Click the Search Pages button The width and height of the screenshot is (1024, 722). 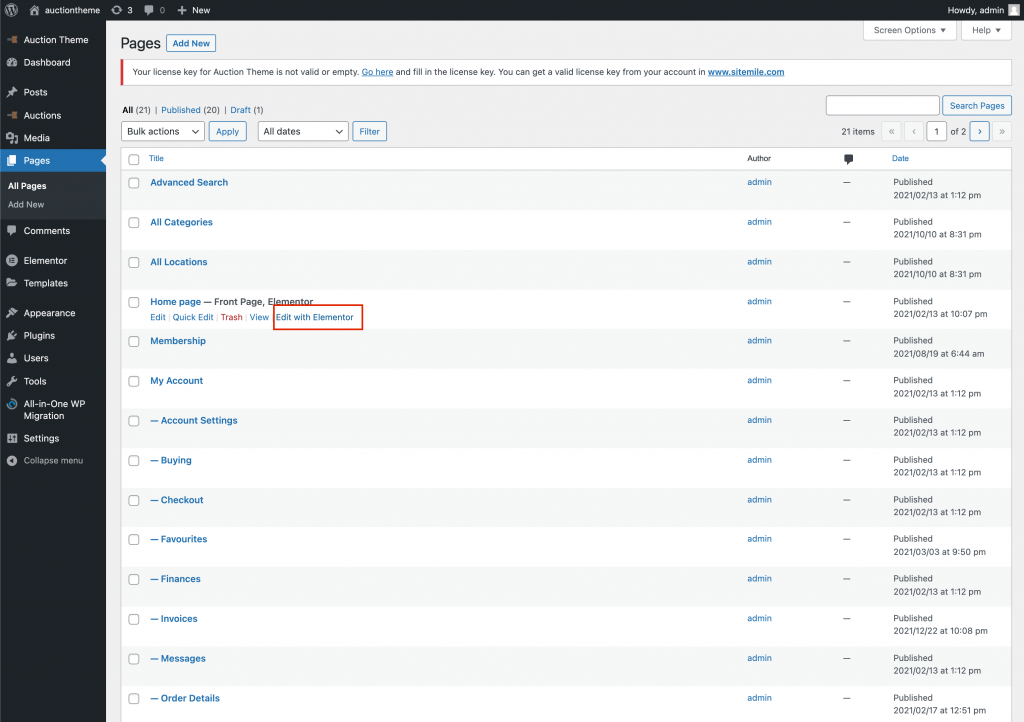tap(977, 105)
